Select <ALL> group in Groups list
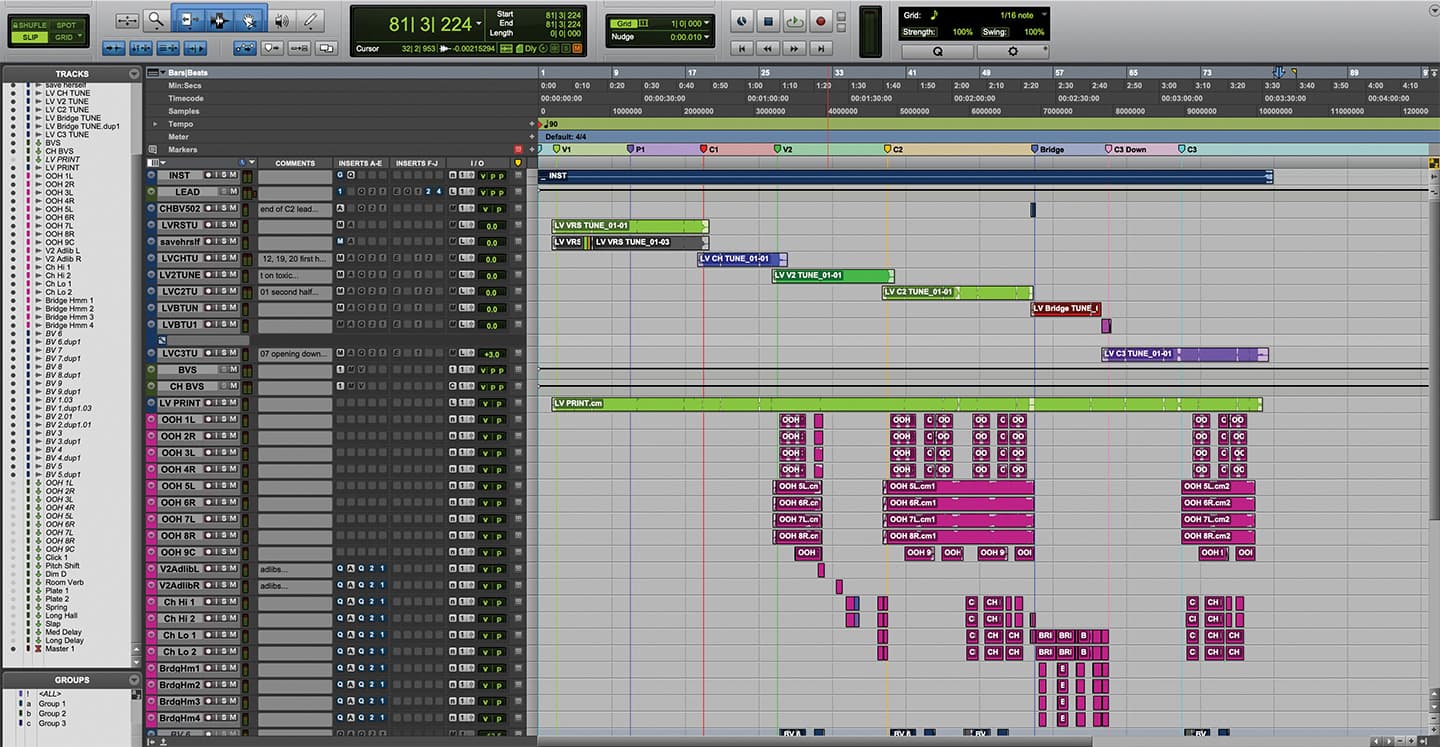This screenshot has width=1440, height=747. [49, 694]
